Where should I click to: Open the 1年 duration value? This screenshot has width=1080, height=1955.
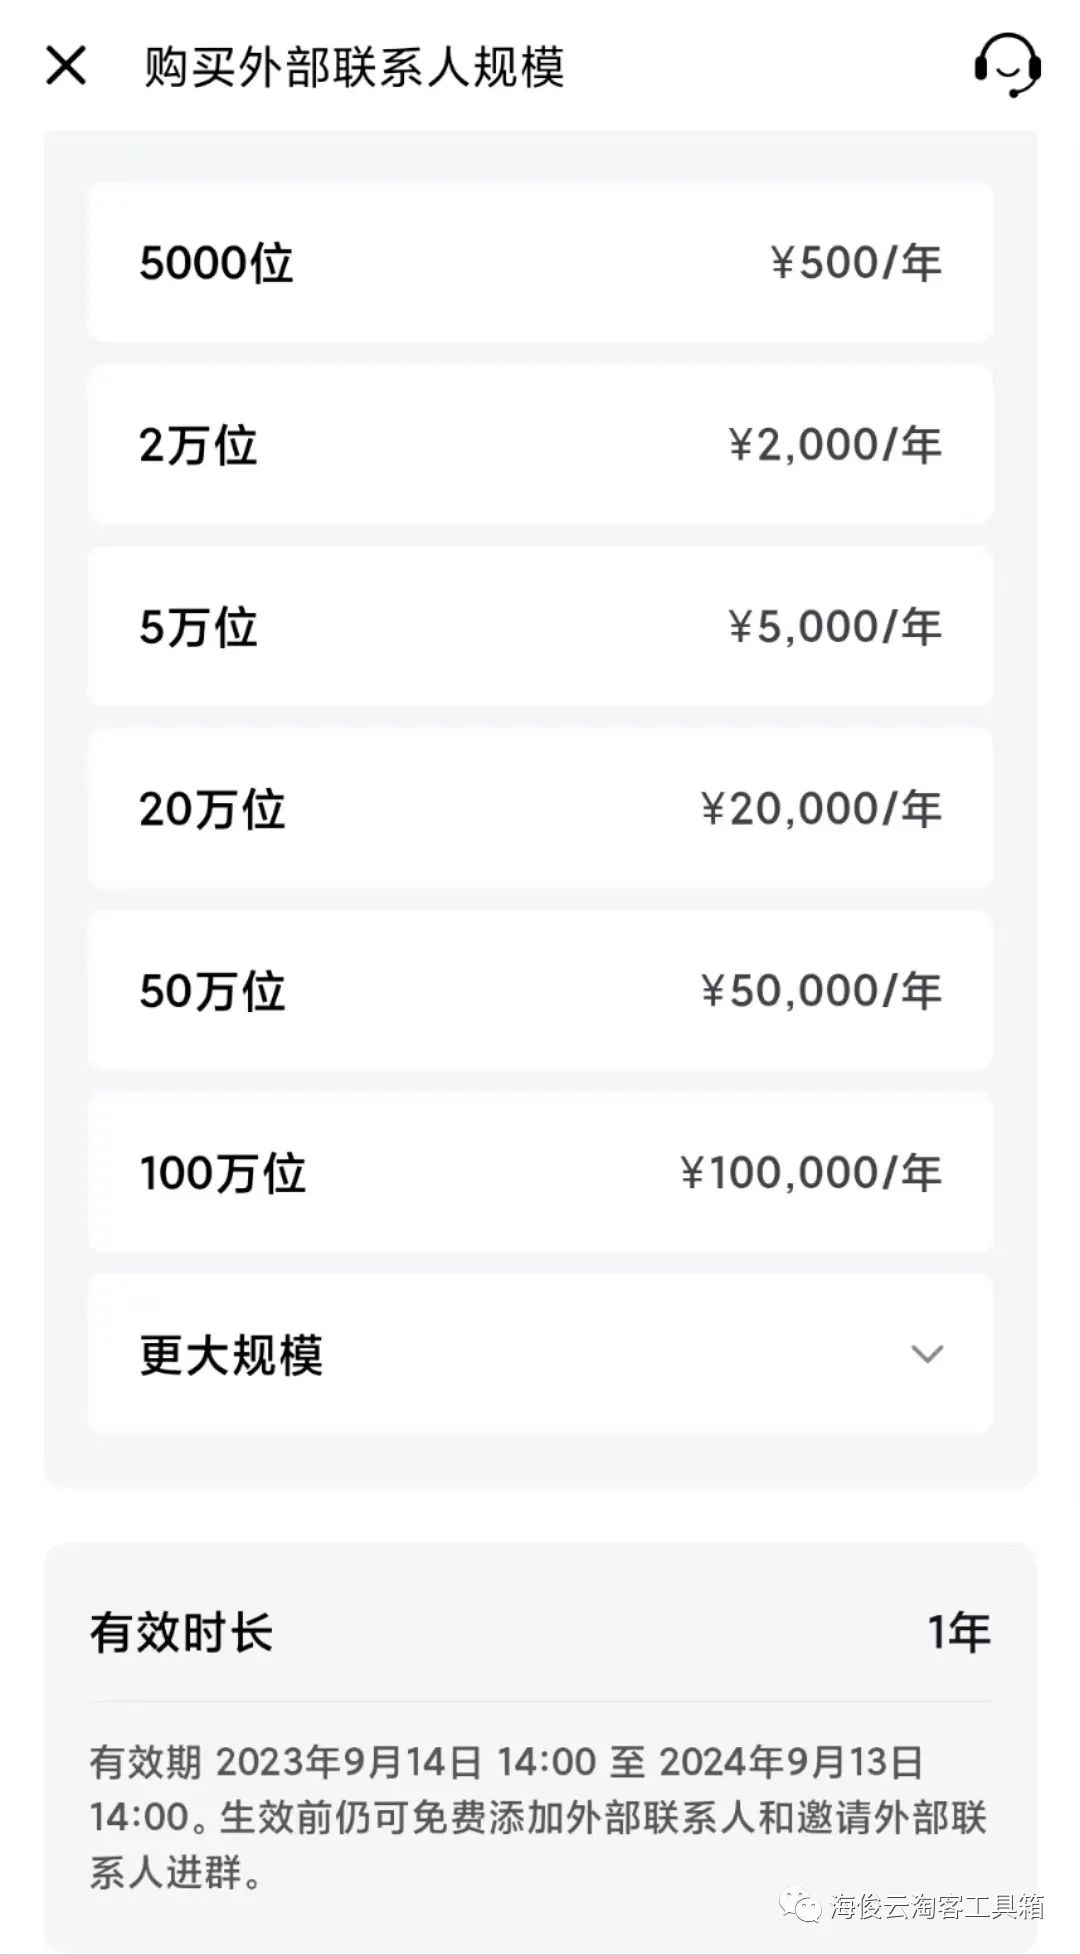tap(958, 1631)
